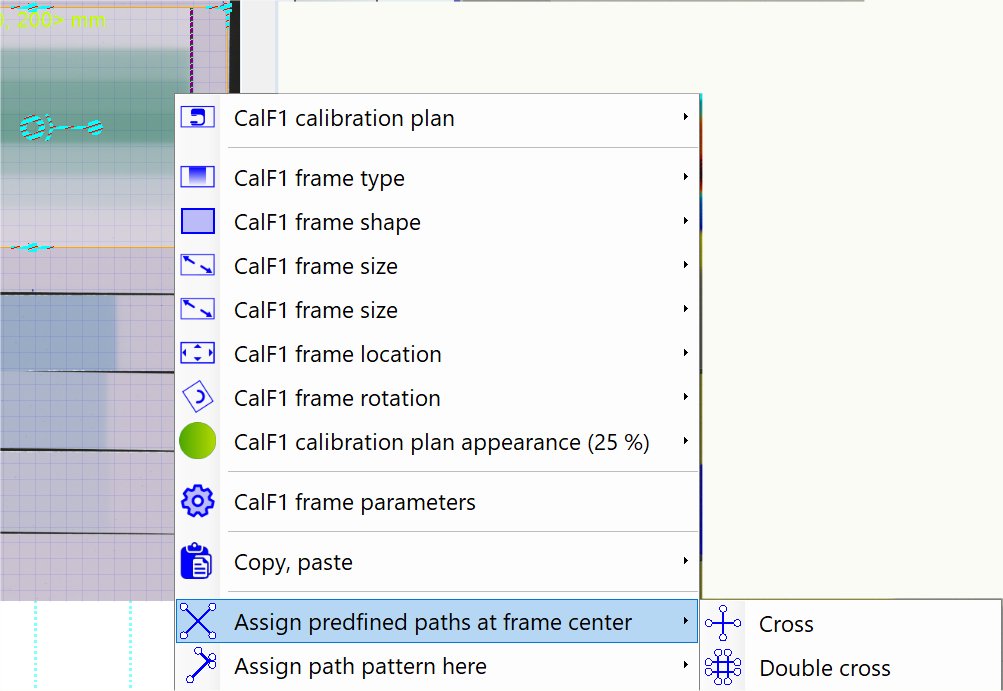
Task: Click the Cross pattern icon in submenu
Action: [722, 624]
